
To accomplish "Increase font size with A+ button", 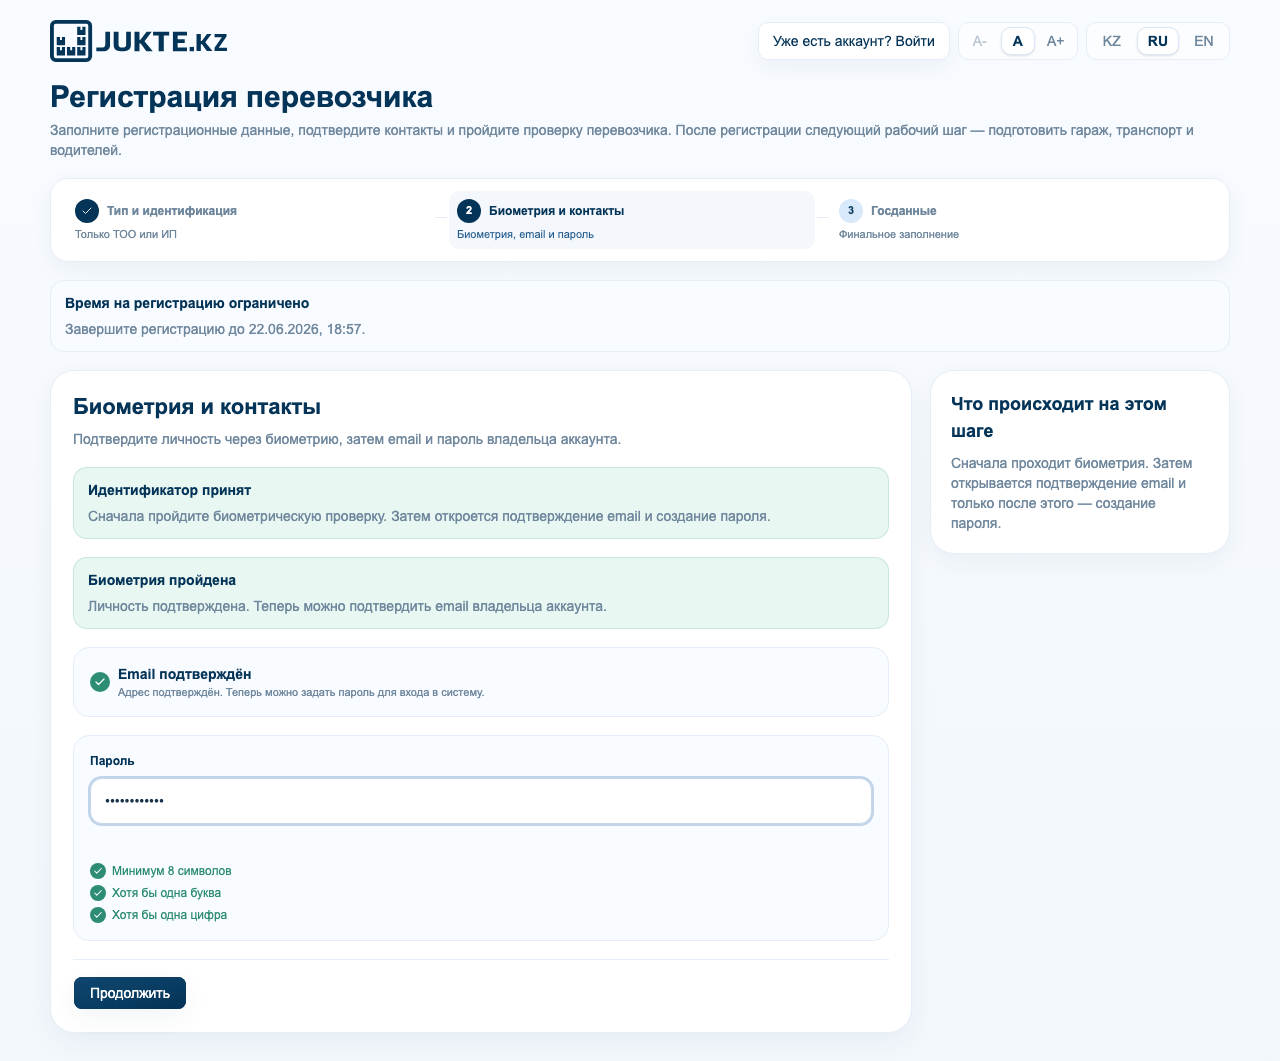I will pyautogui.click(x=1055, y=41).
